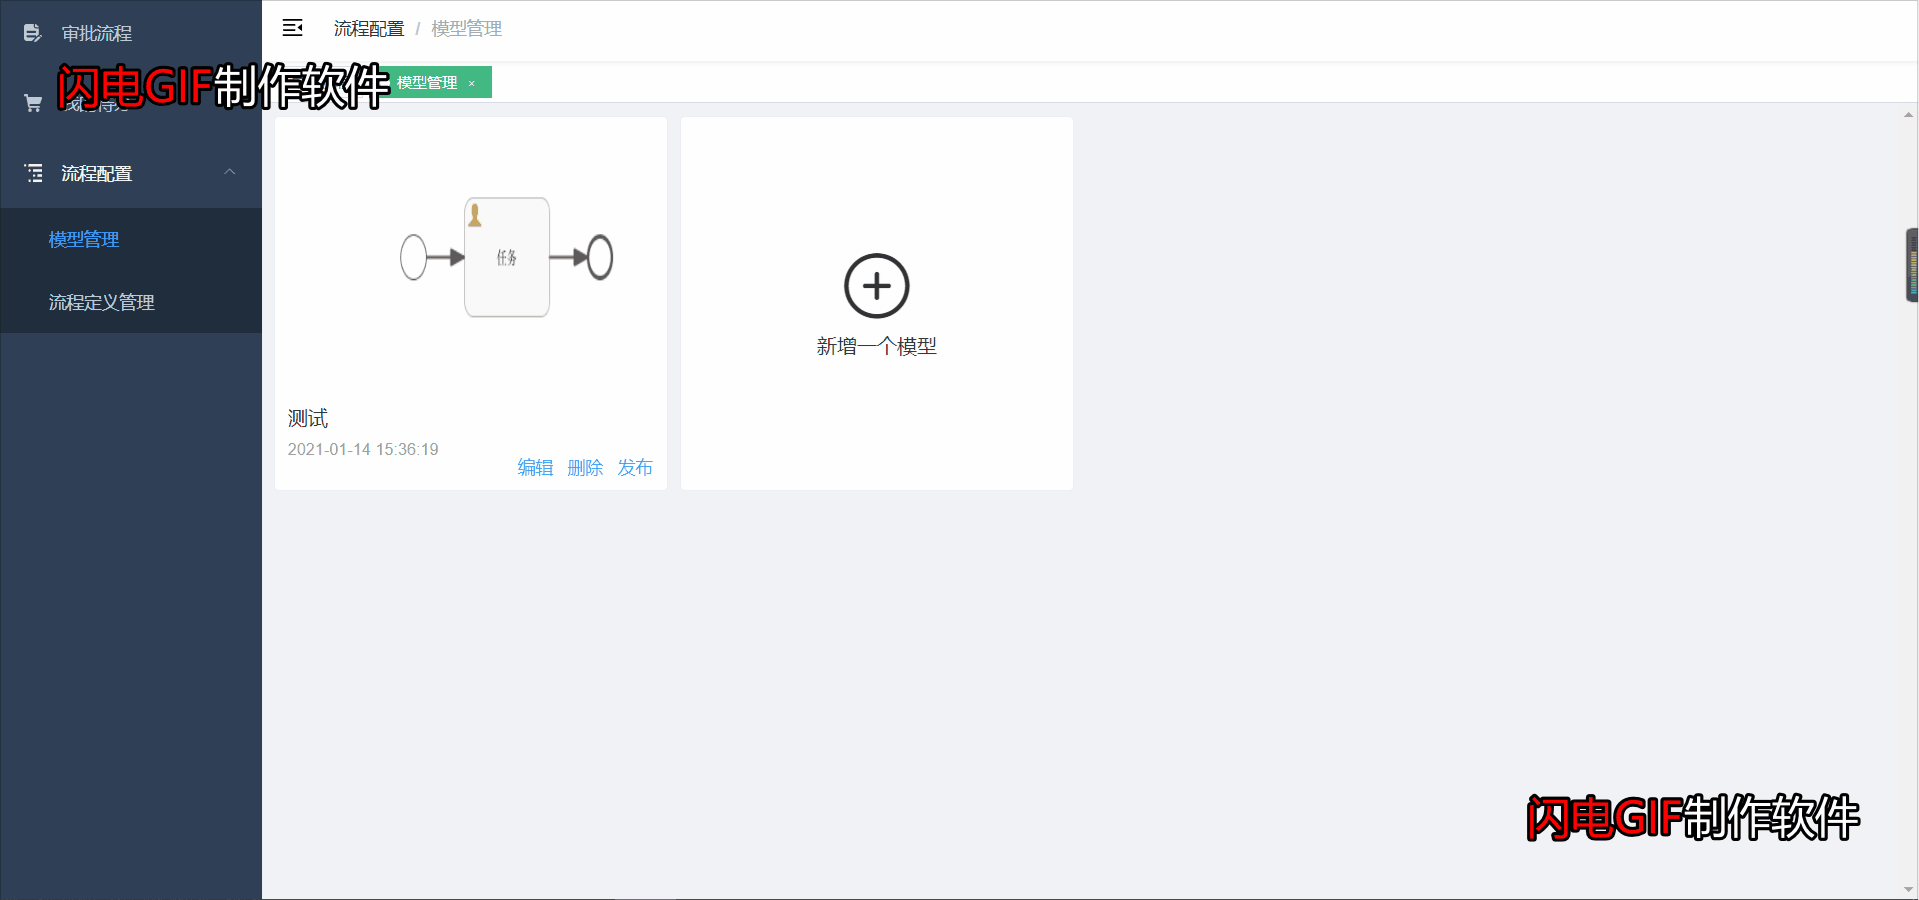Image resolution: width=1919 pixels, height=900 pixels.
Task: Select the 模型管理 green tab
Action: point(427,83)
